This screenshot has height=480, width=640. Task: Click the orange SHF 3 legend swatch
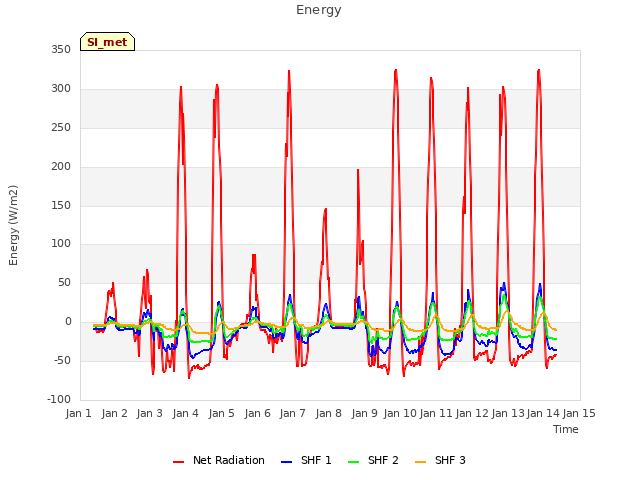tap(420, 462)
